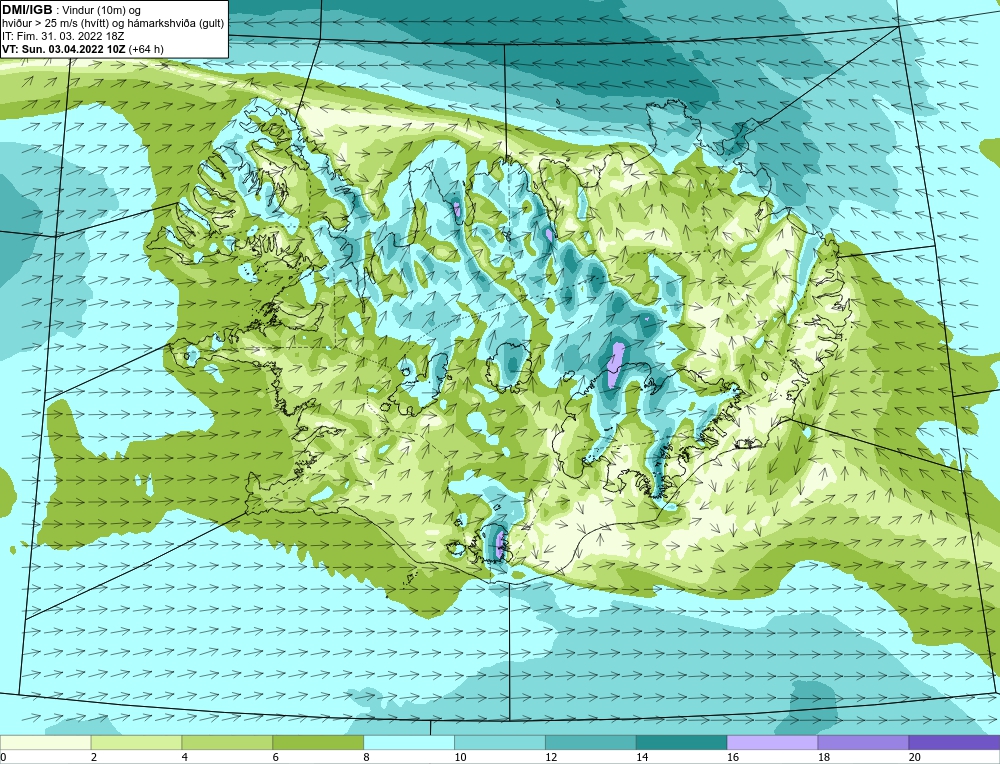1000x764 pixels.
Task: Click the light green 2–4 m/s legend swatch
Action: 136,742
